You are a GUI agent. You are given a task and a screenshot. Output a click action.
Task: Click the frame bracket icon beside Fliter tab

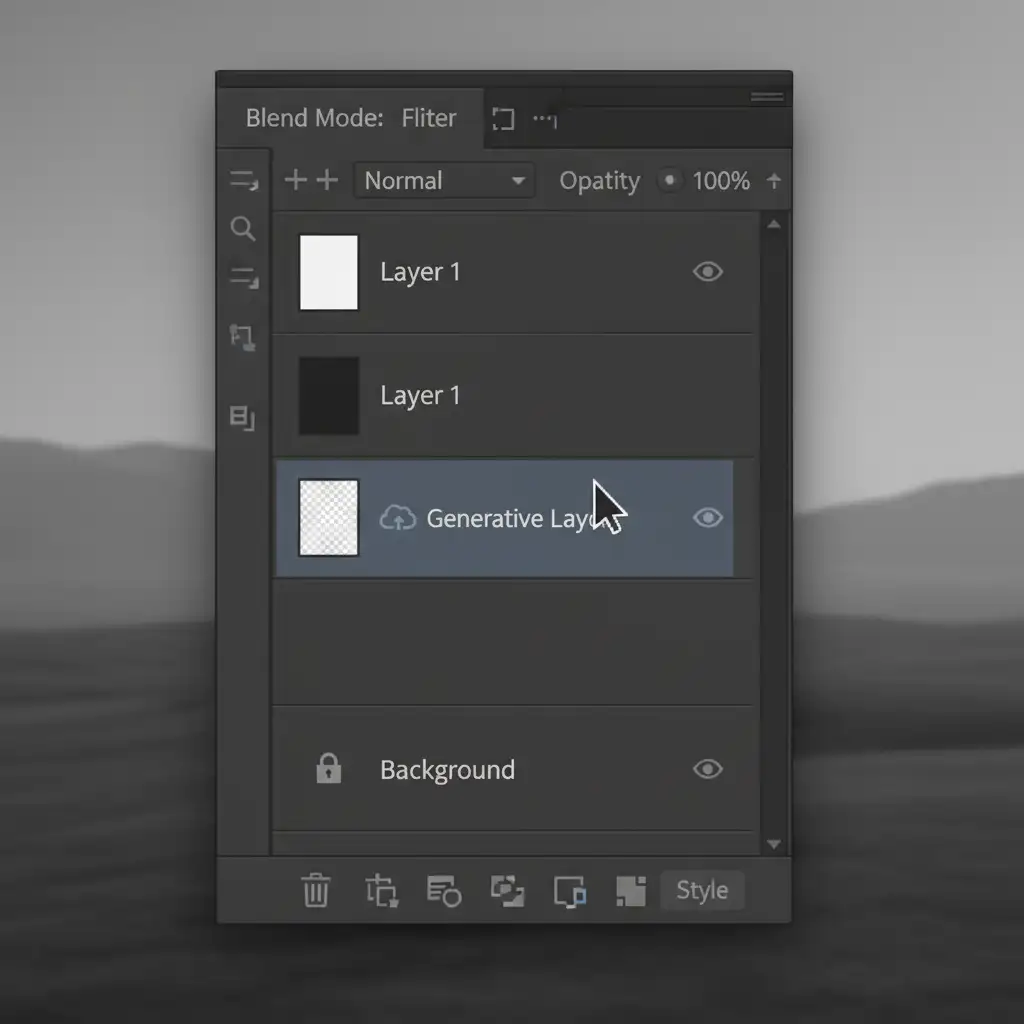click(x=503, y=120)
